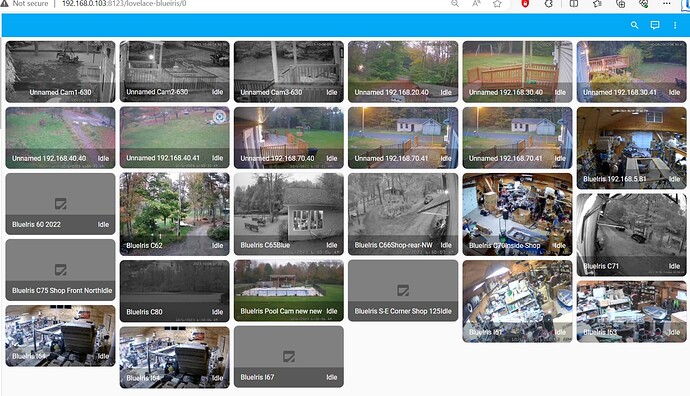Open the red shield extension icon
The height and width of the screenshot is (396, 690).
click(x=525, y=4)
